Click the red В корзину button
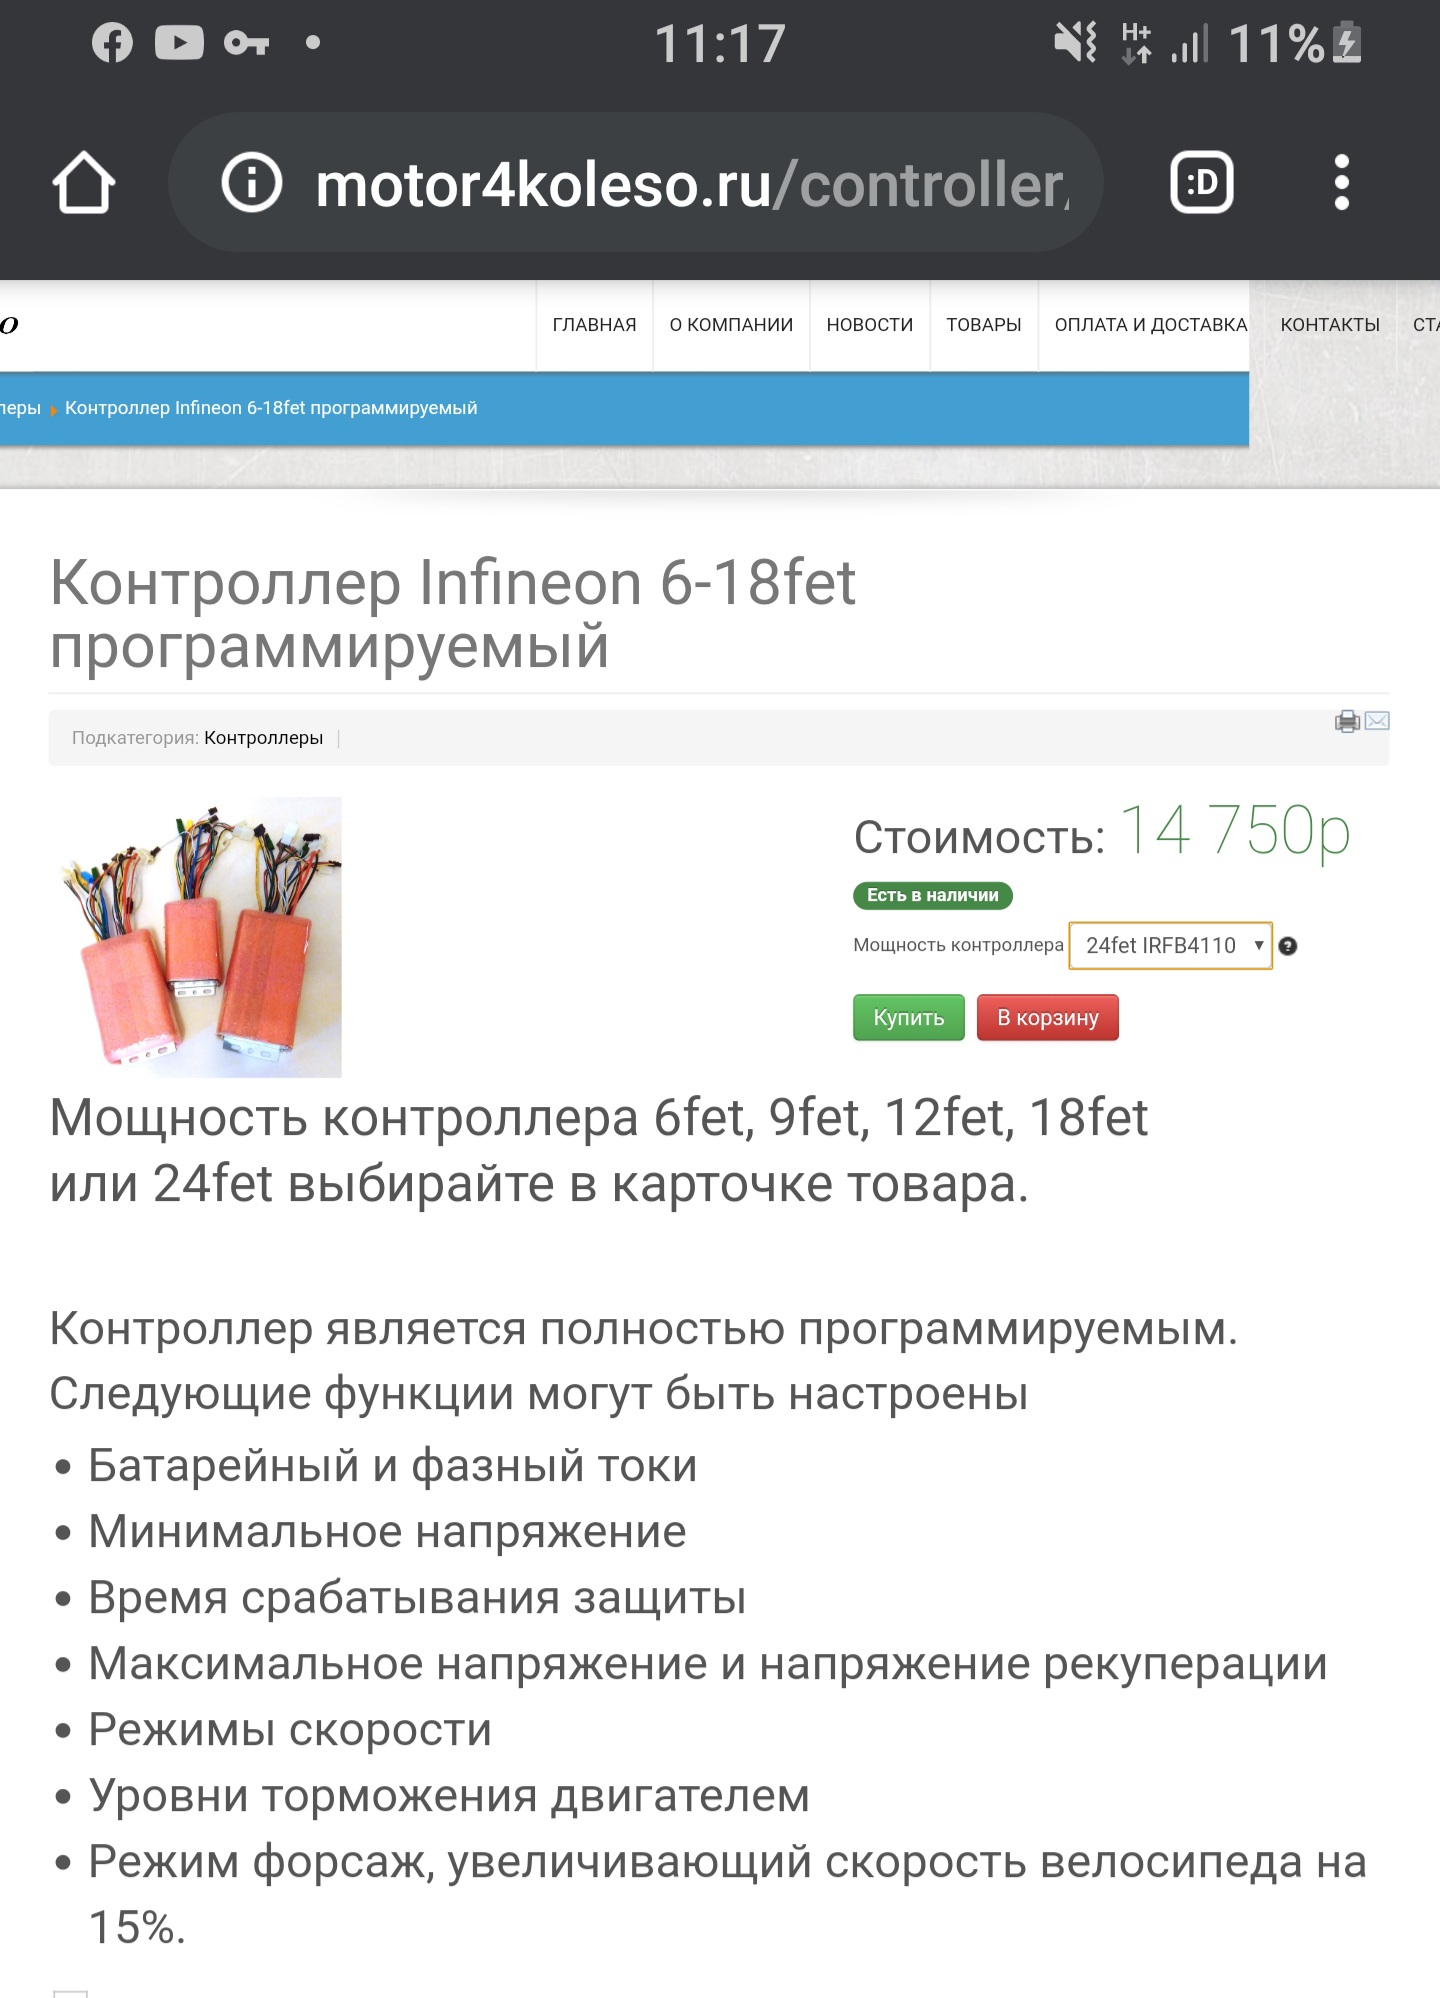Screen dimensions: 1440x1998 pyautogui.click(x=1048, y=1018)
